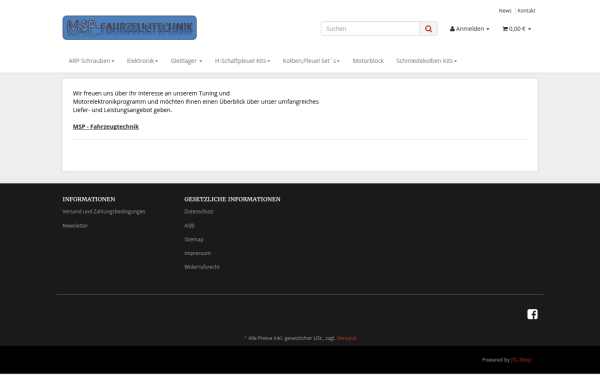The width and height of the screenshot is (600, 375).
Task: Click the 'Alle Preise inkl. gesetzlicher USt.' note
Action: (290, 338)
